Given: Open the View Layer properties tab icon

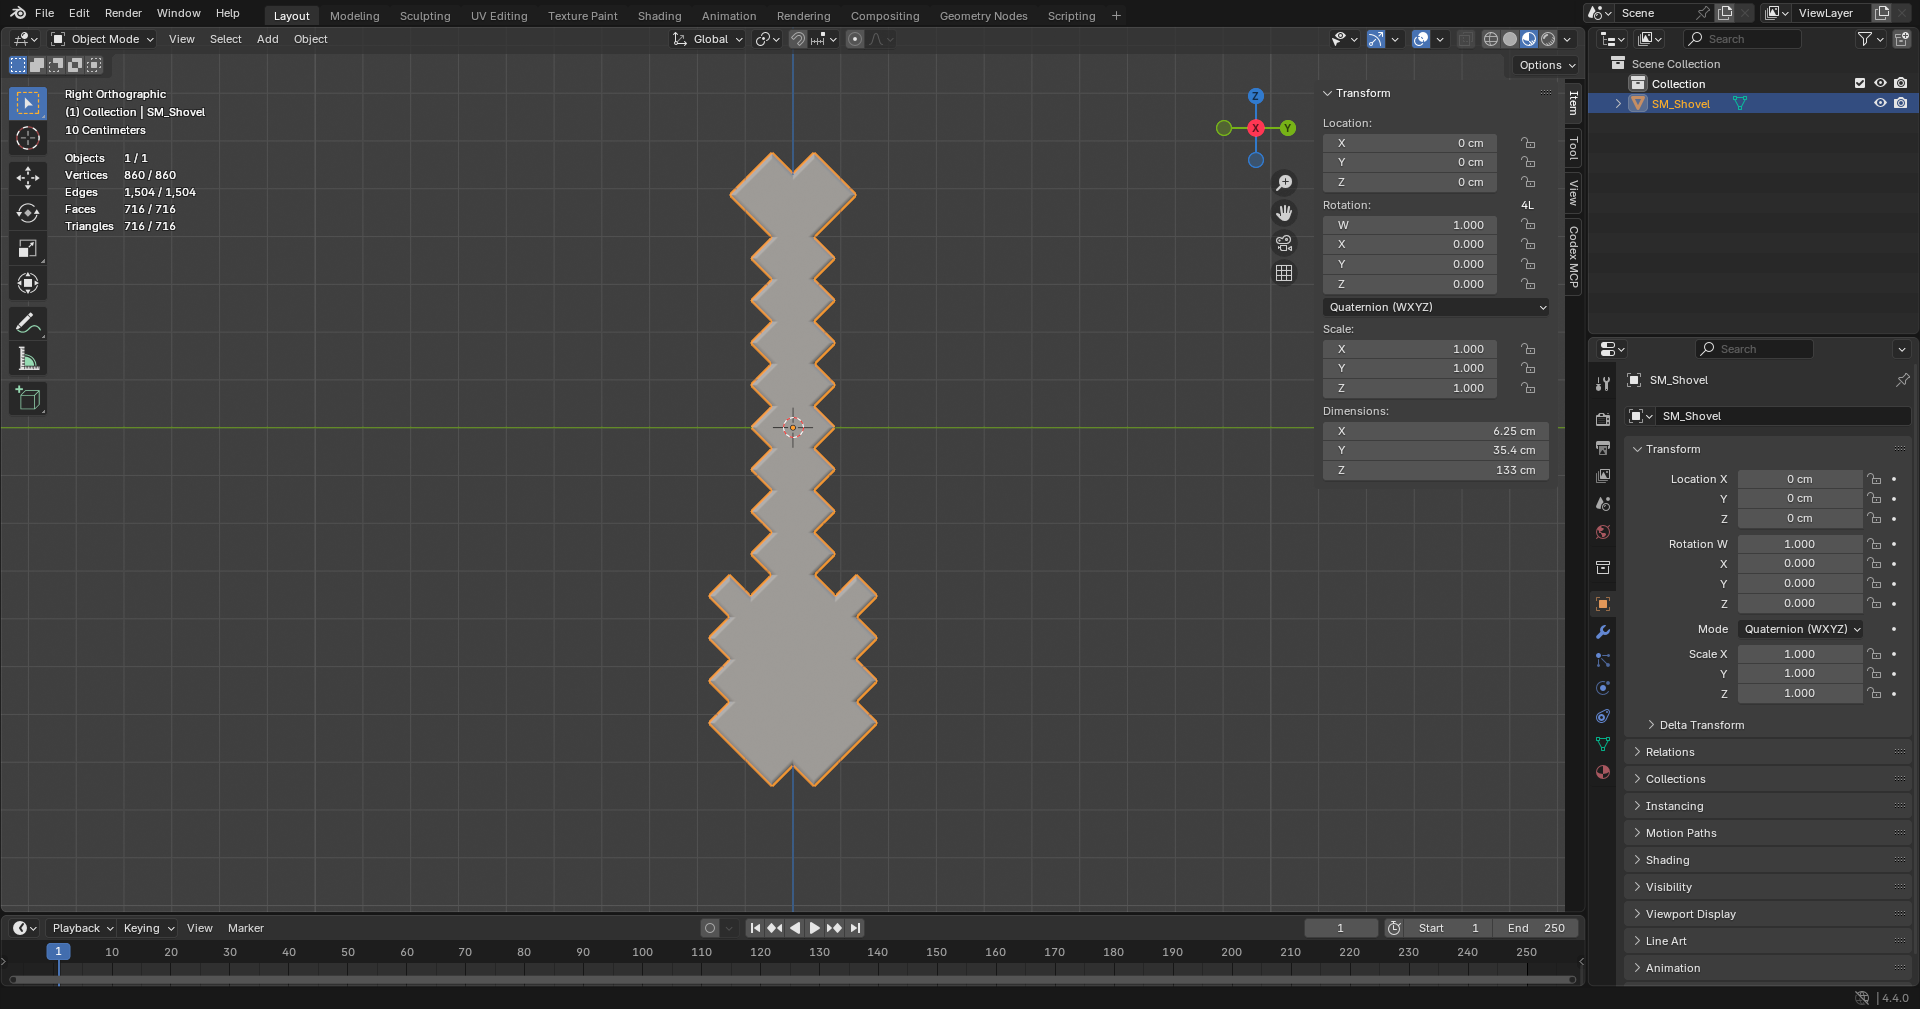Looking at the screenshot, I should click(1603, 475).
